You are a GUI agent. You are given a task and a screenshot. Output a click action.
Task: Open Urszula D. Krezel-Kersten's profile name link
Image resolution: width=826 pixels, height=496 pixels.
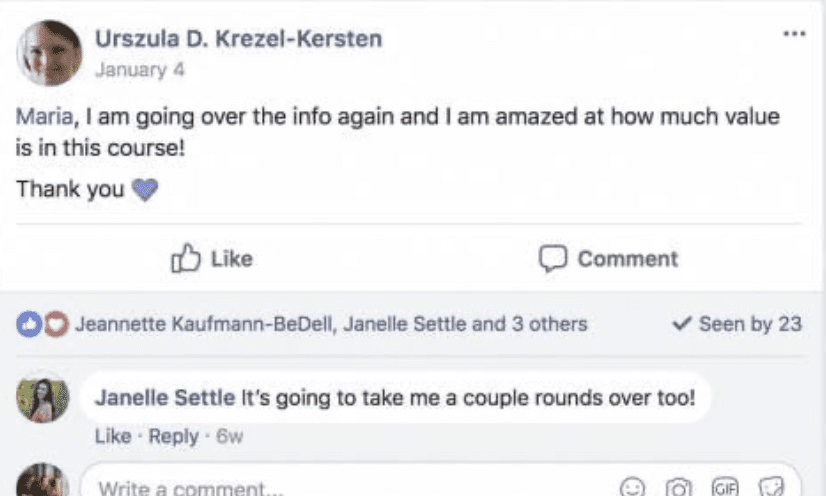point(238,39)
